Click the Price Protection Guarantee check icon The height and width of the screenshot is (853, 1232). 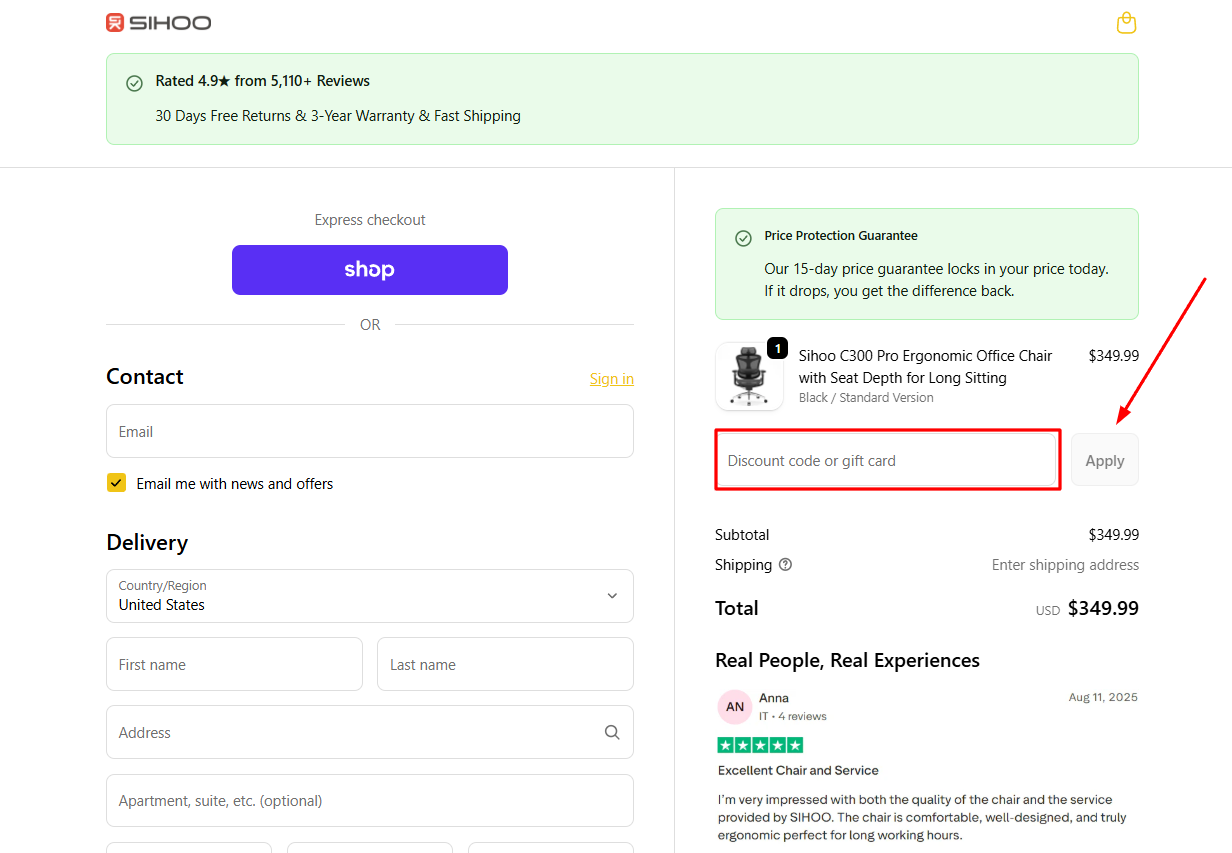(743, 238)
